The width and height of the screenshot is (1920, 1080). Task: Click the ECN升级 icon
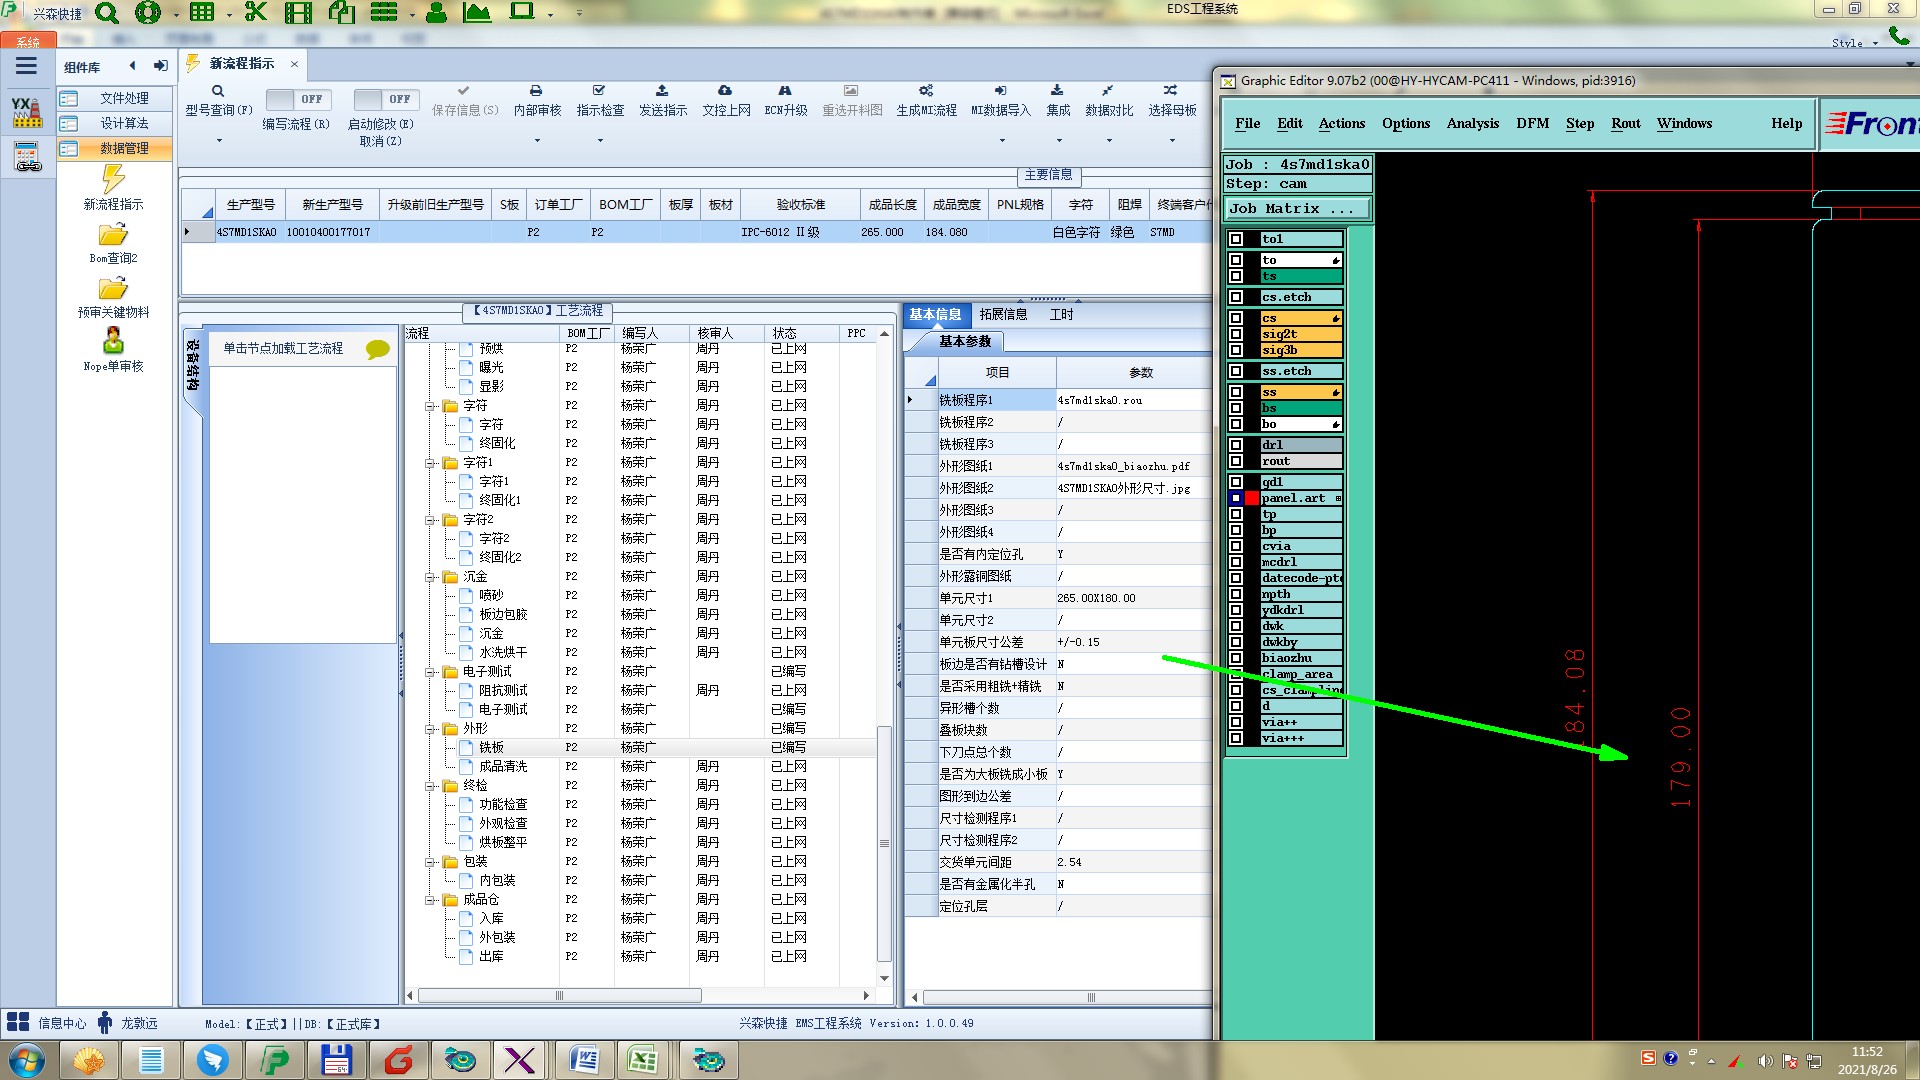[x=785, y=91]
